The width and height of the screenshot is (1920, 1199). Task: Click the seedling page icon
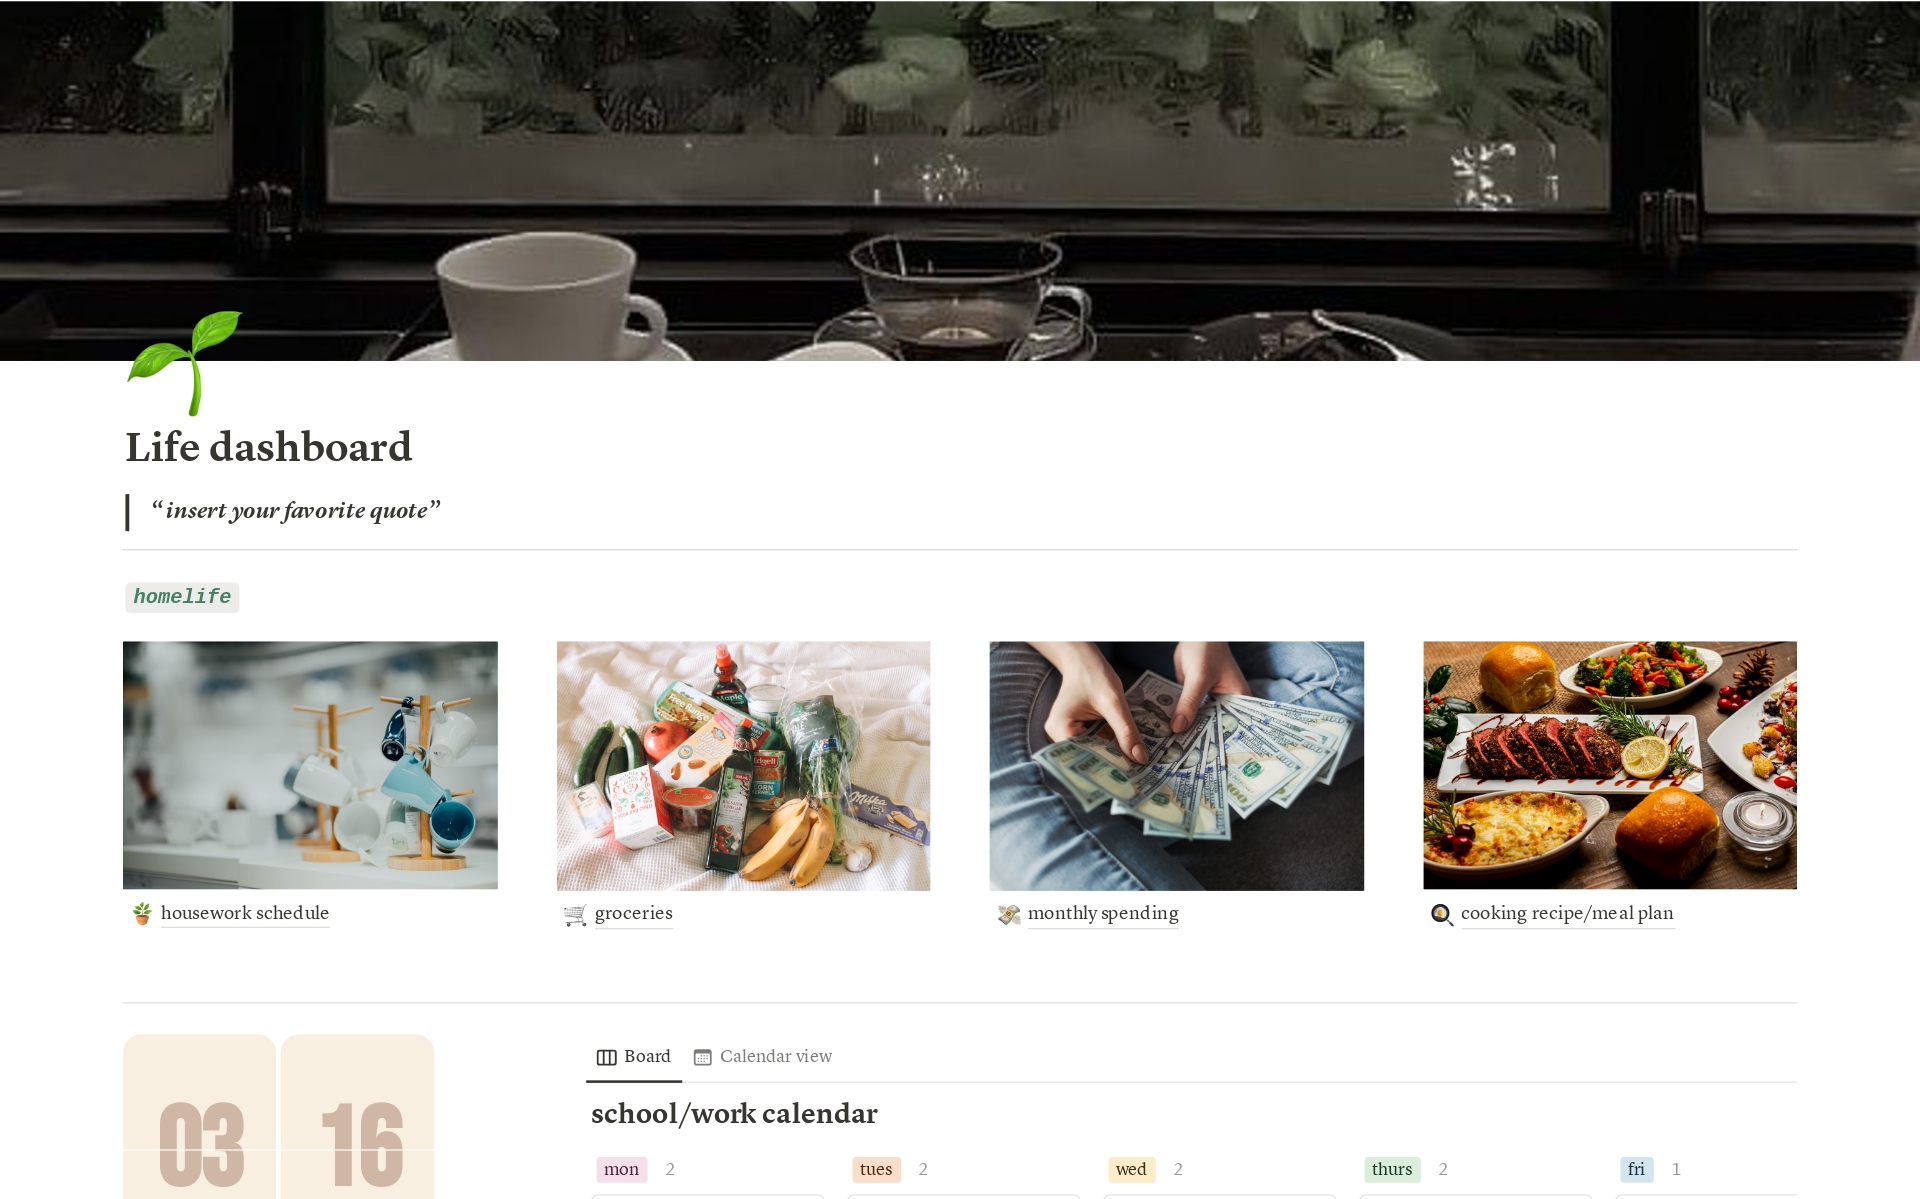point(185,362)
